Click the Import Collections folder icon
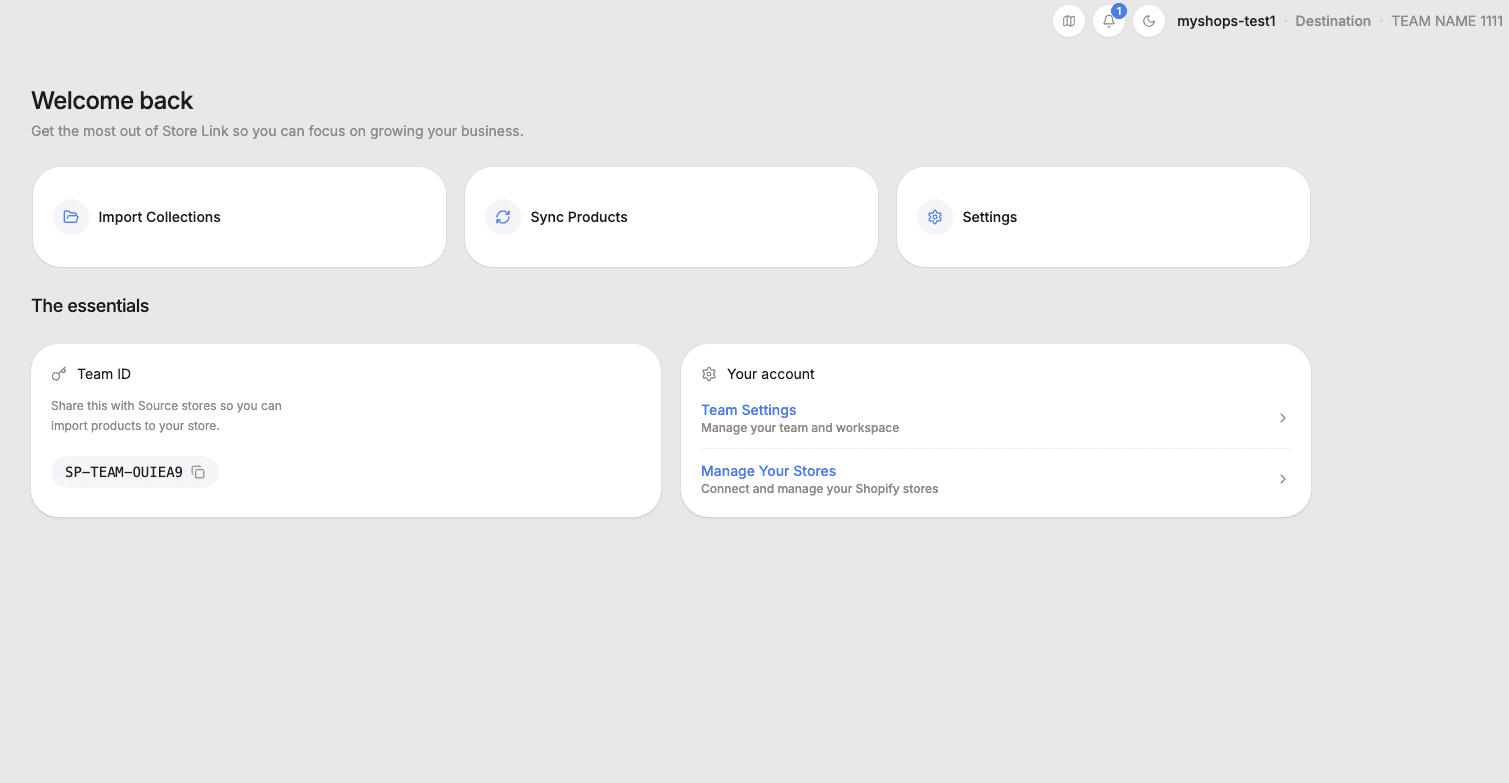 [x=71, y=217]
